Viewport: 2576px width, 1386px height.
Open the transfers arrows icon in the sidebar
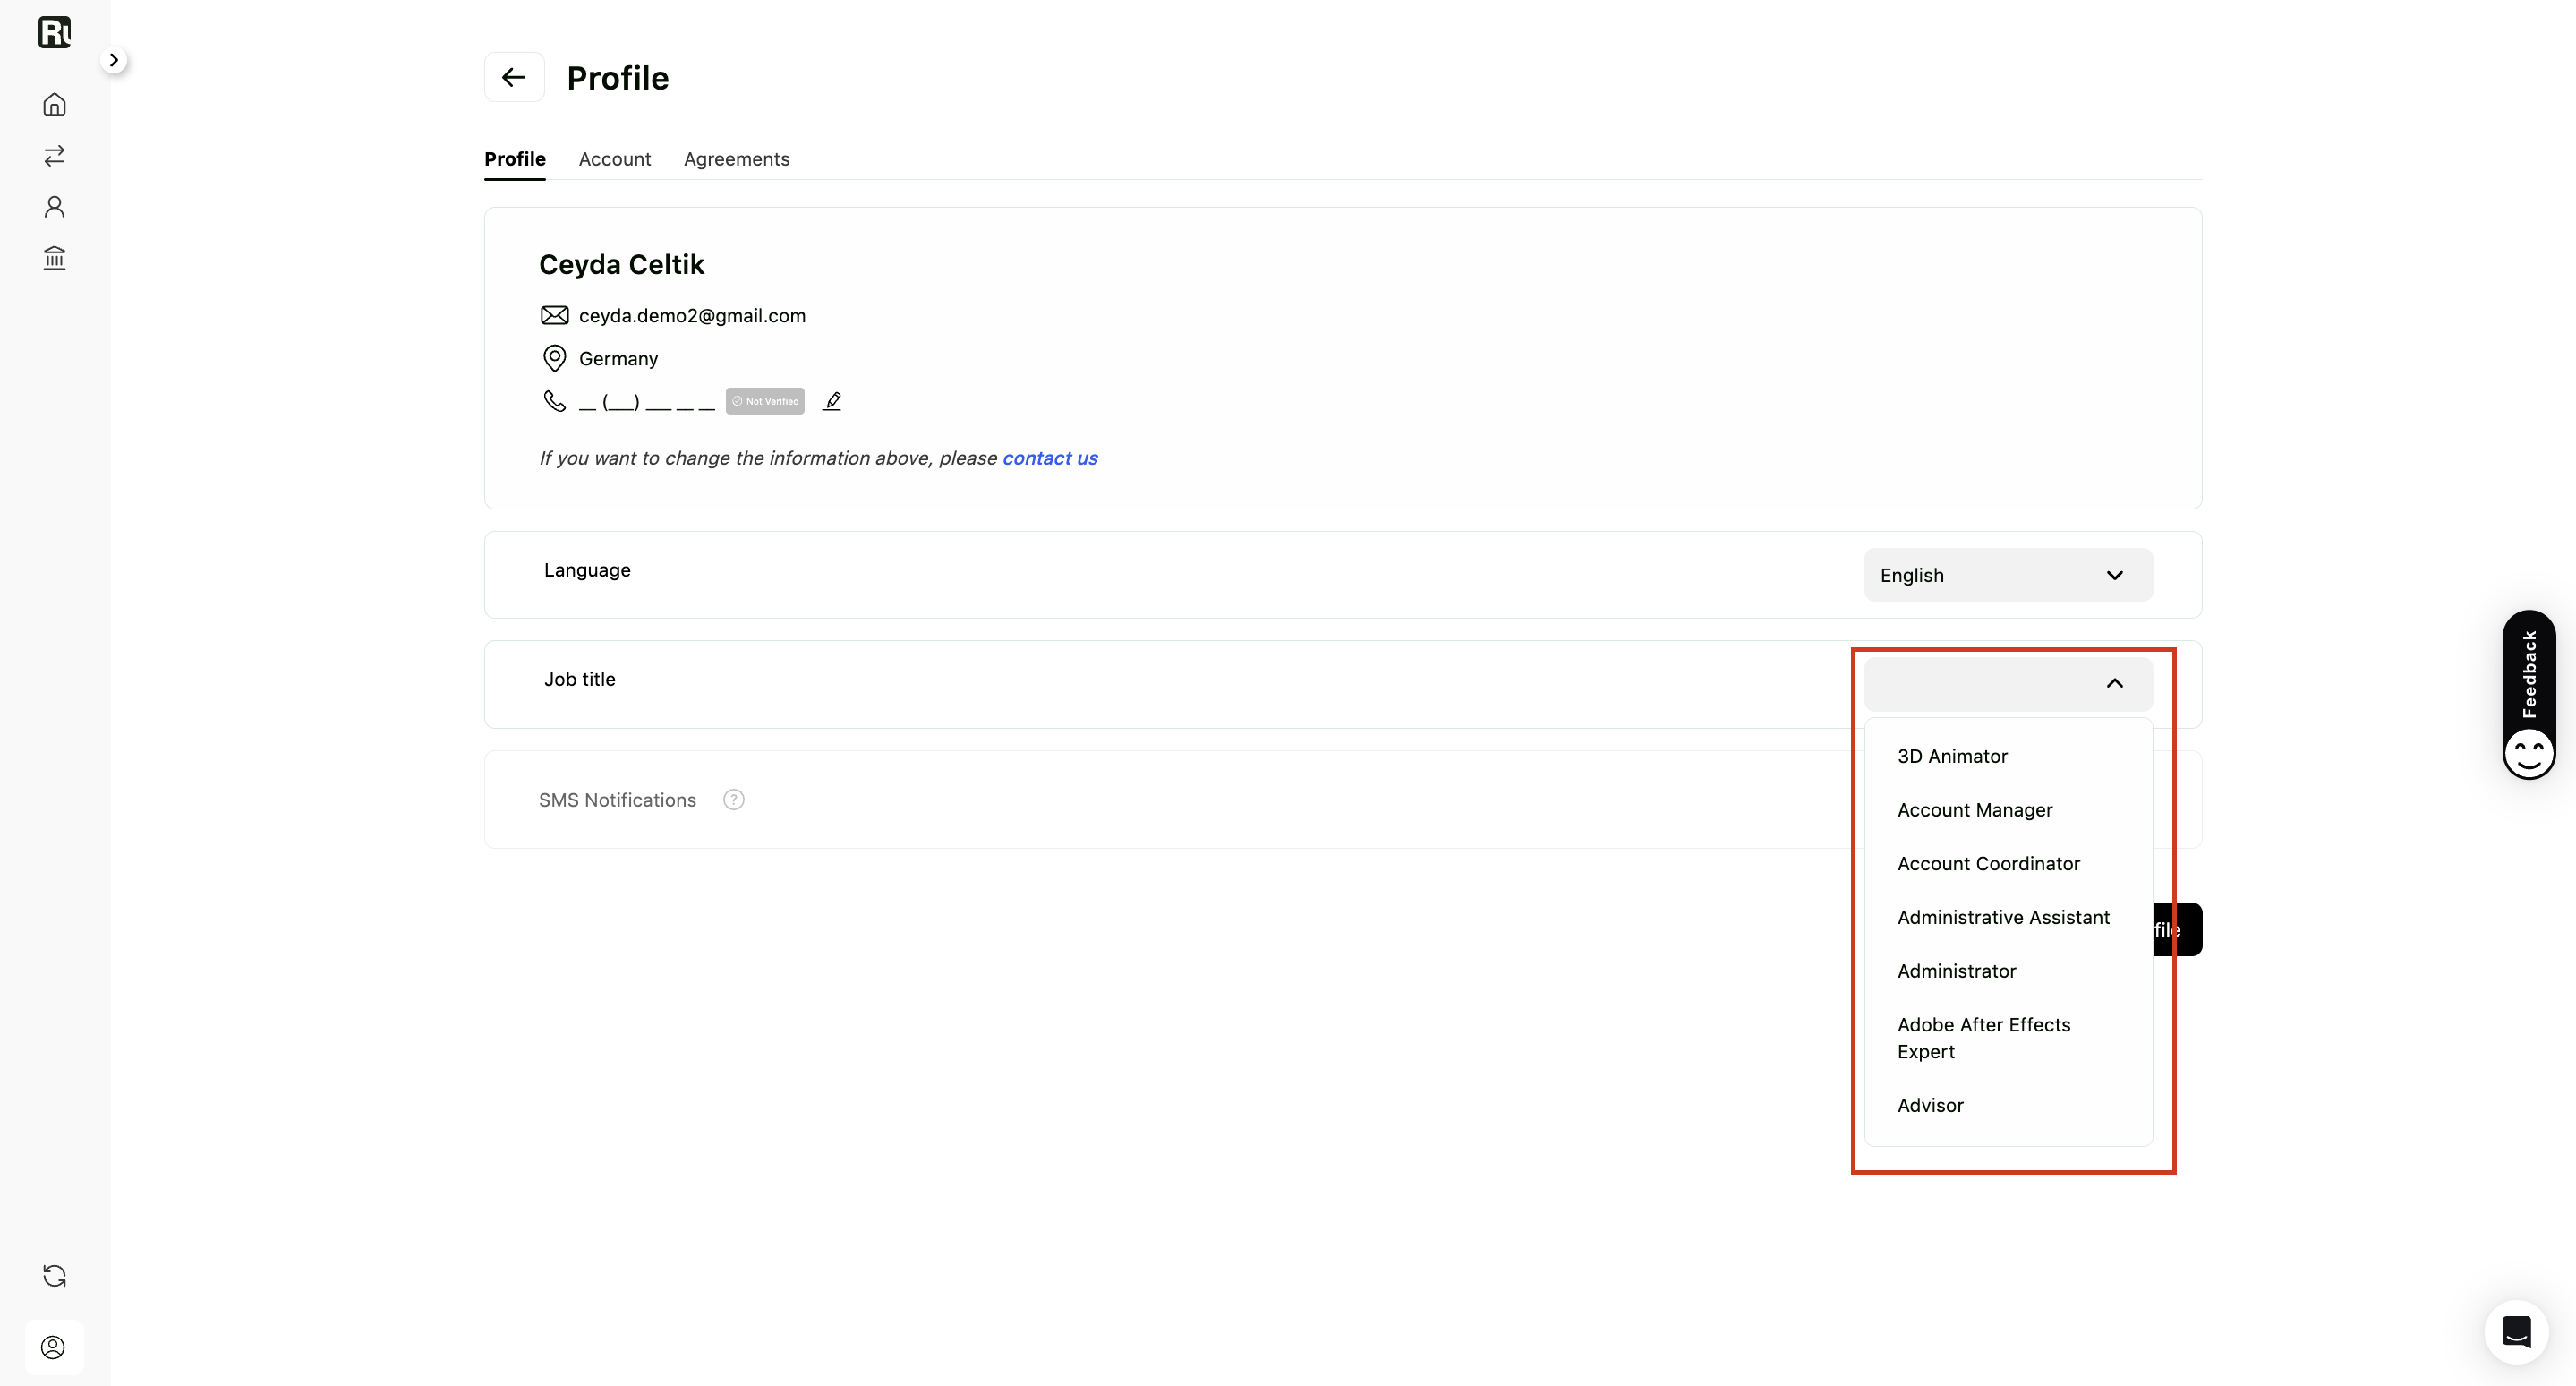click(x=54, y=155)
